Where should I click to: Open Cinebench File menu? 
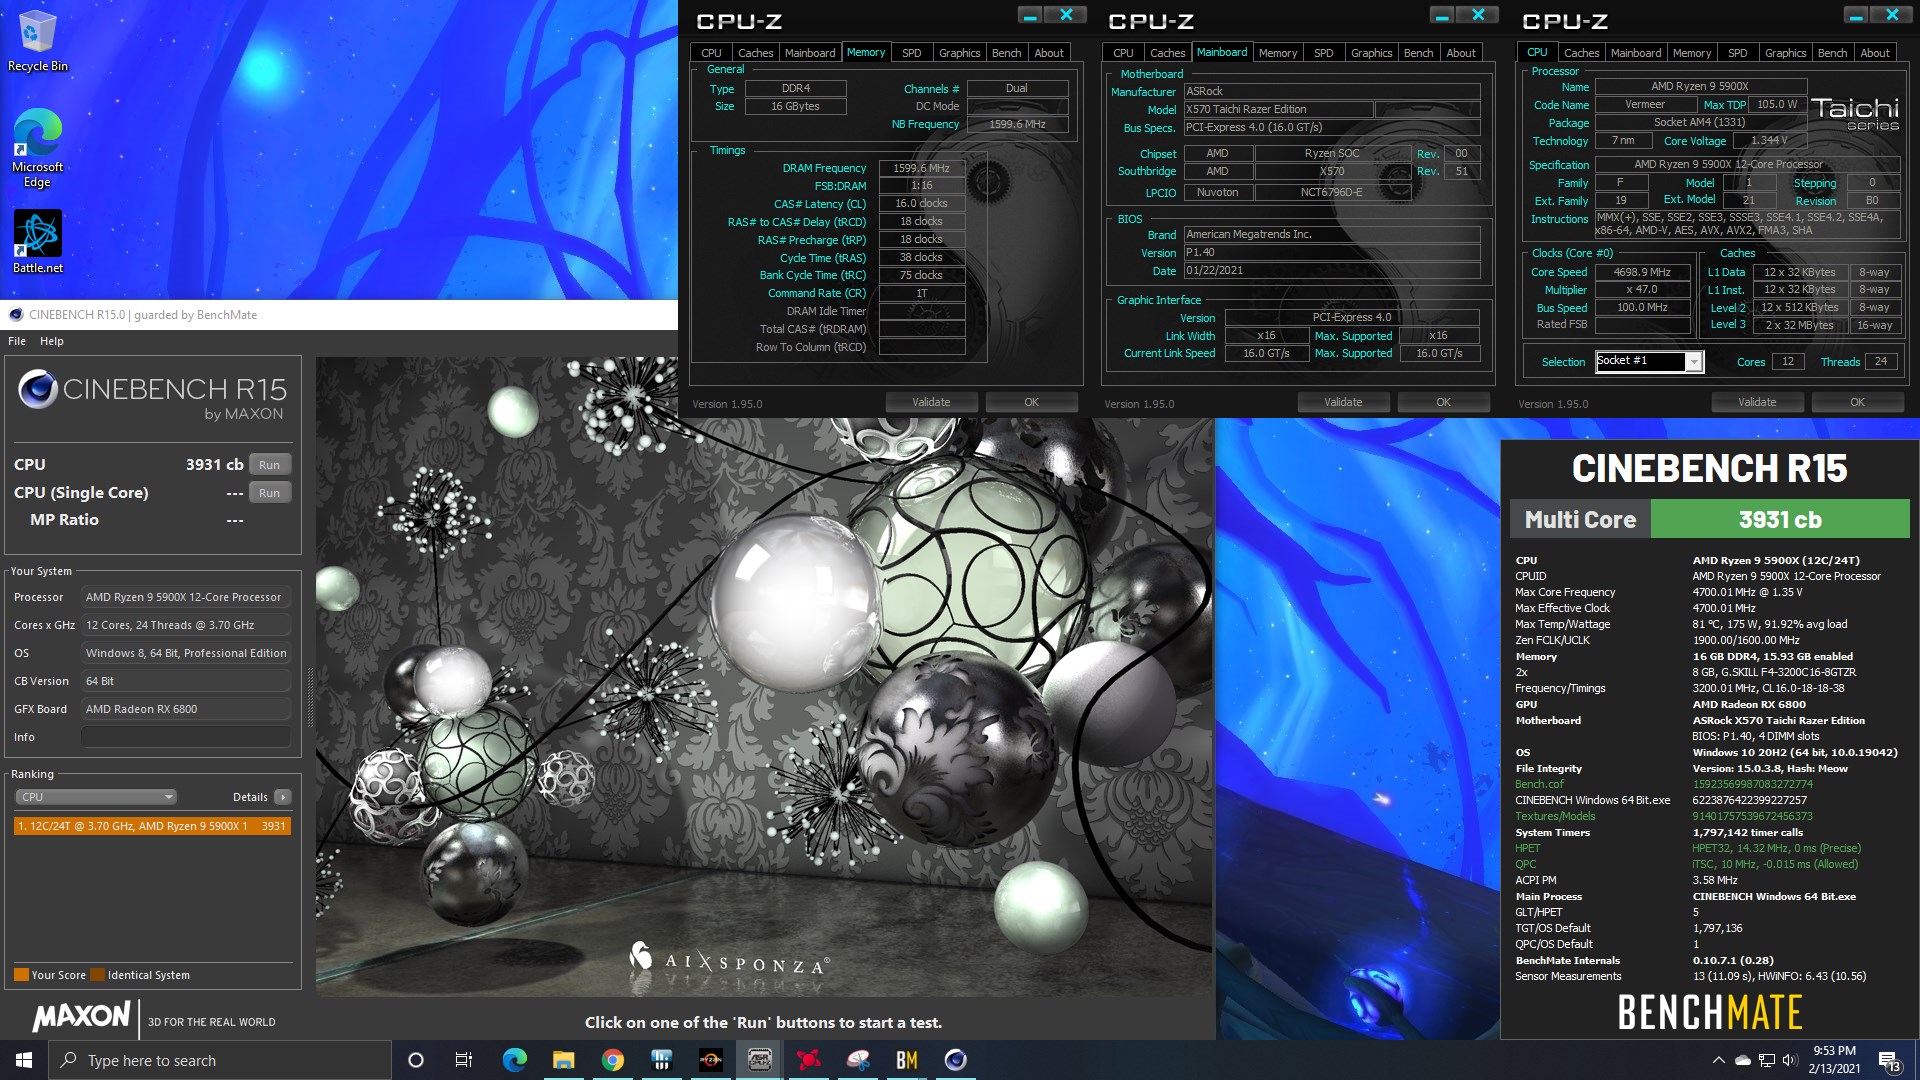point(17,341)
